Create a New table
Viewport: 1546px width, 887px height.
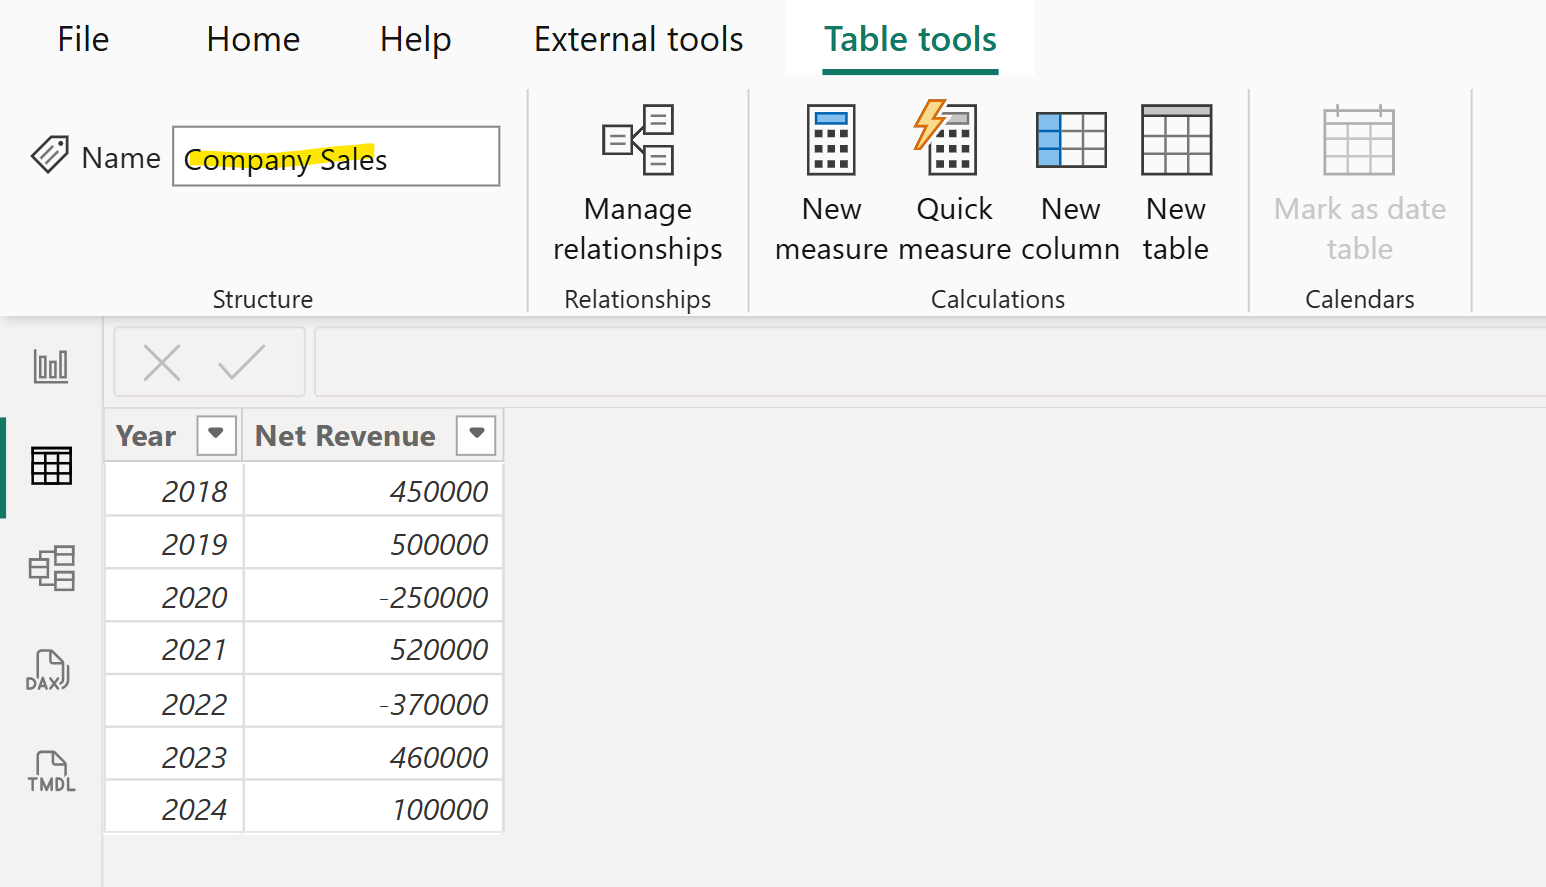point(1175,180)
